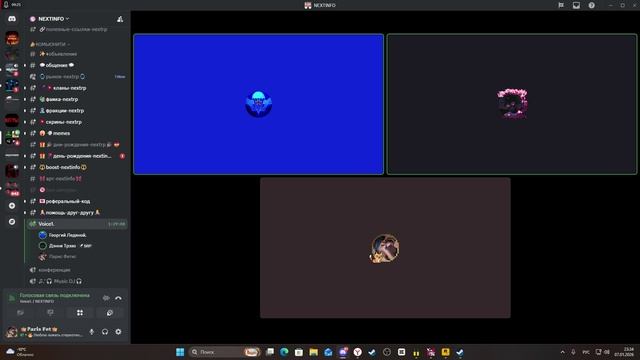Focus the dark tile with pink avatar
Image resolution: width=640 pixels, height=360 pixels.
click(x=512, y=104)
